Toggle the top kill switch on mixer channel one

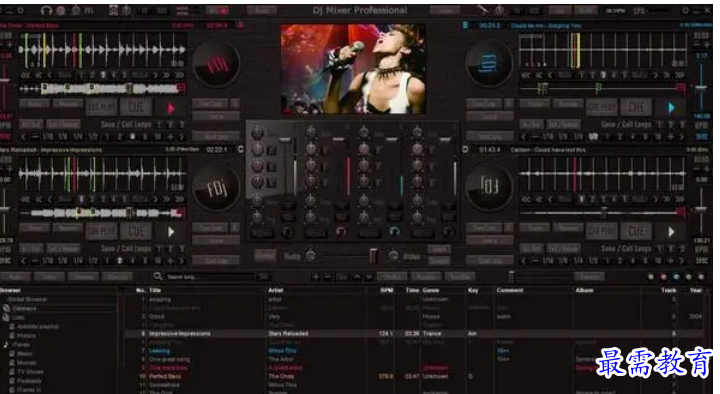[x=272, y=150]
